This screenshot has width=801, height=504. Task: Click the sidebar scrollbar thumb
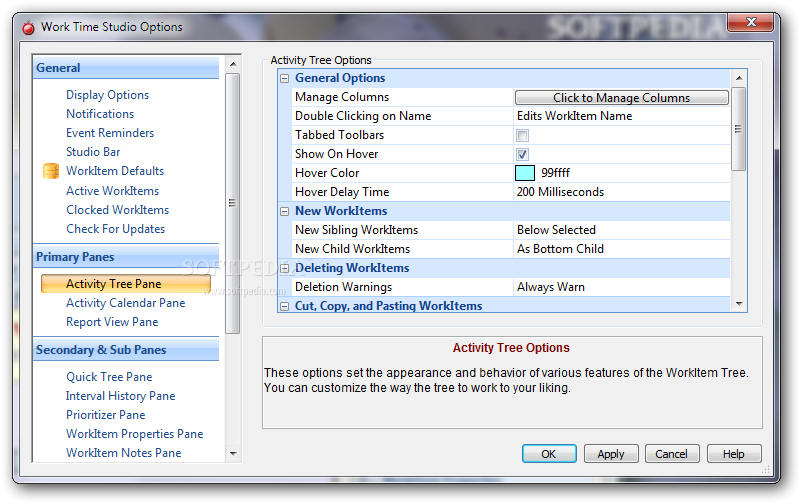(x=233, y=203)
